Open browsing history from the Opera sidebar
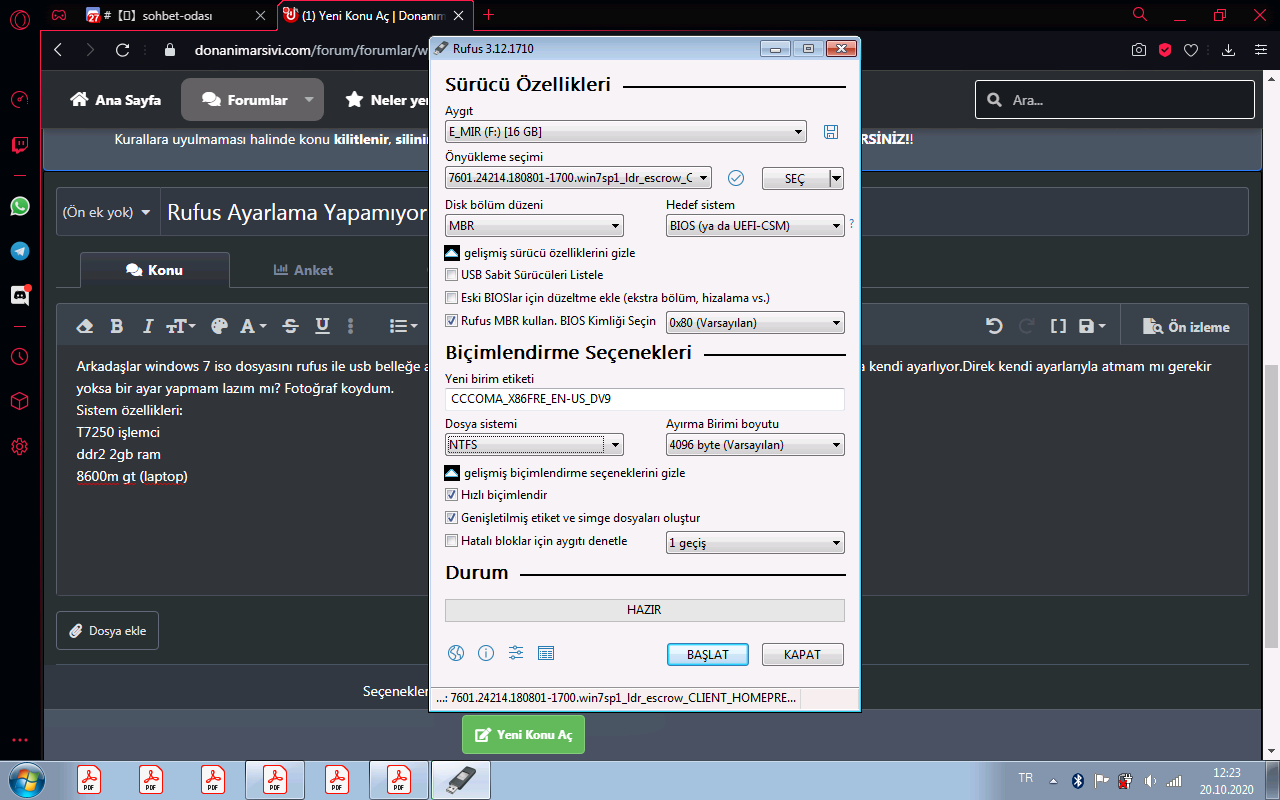This screenshot has width=1280, height=800. [19, 356]
